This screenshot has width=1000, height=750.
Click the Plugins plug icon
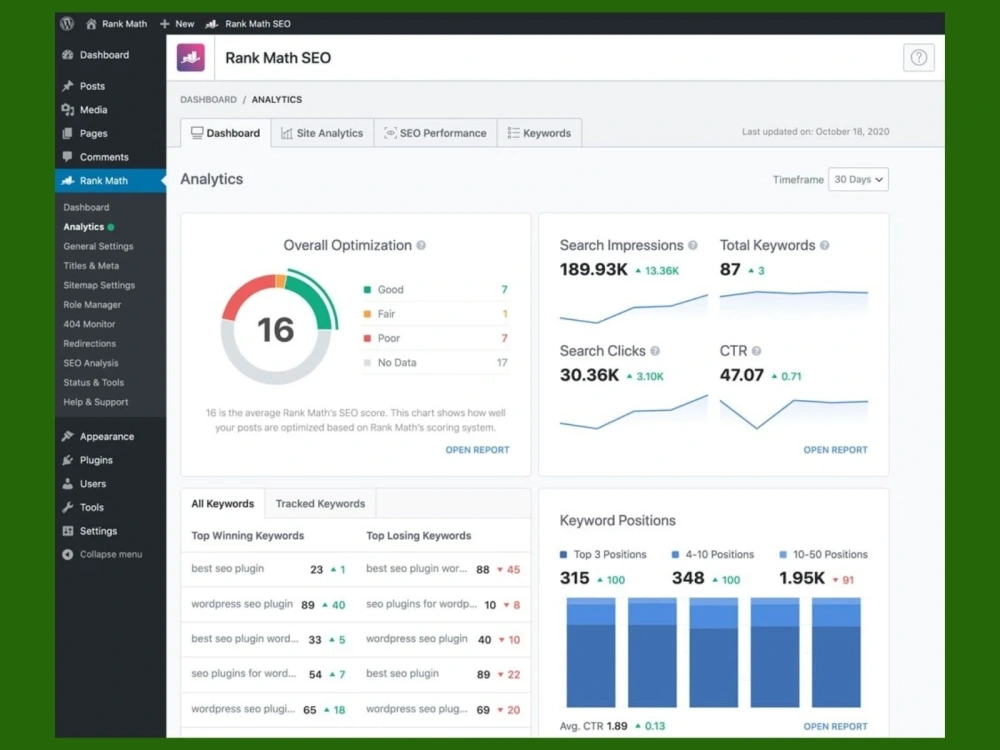coord(68,460)
